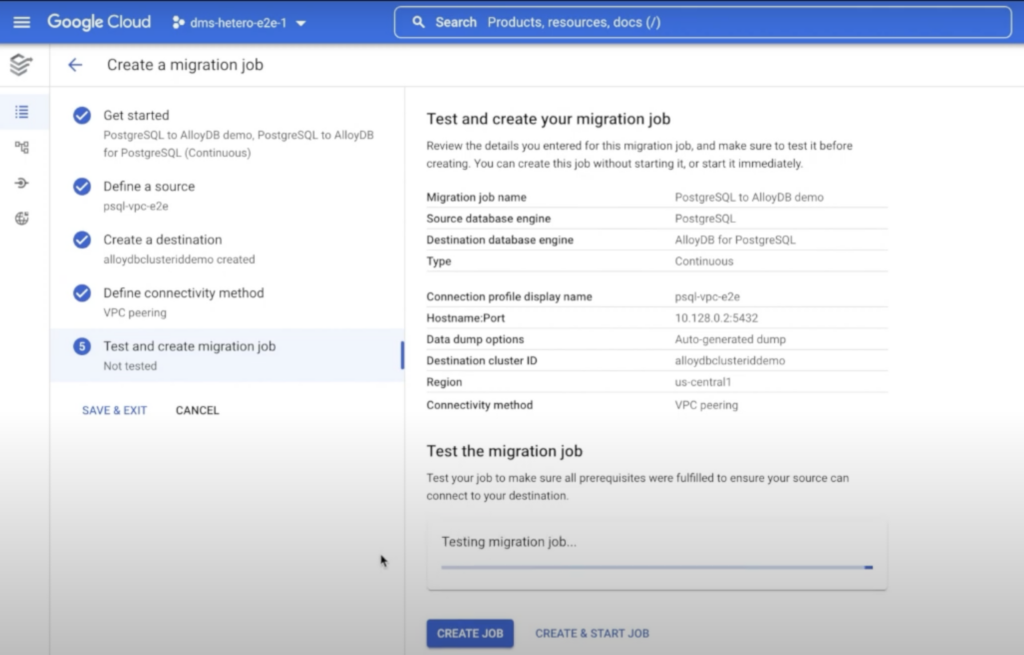The width and height of the screenshot is (1024, 655).
Task: Go to the Create a destination step
Action: [x=227, y=249]
